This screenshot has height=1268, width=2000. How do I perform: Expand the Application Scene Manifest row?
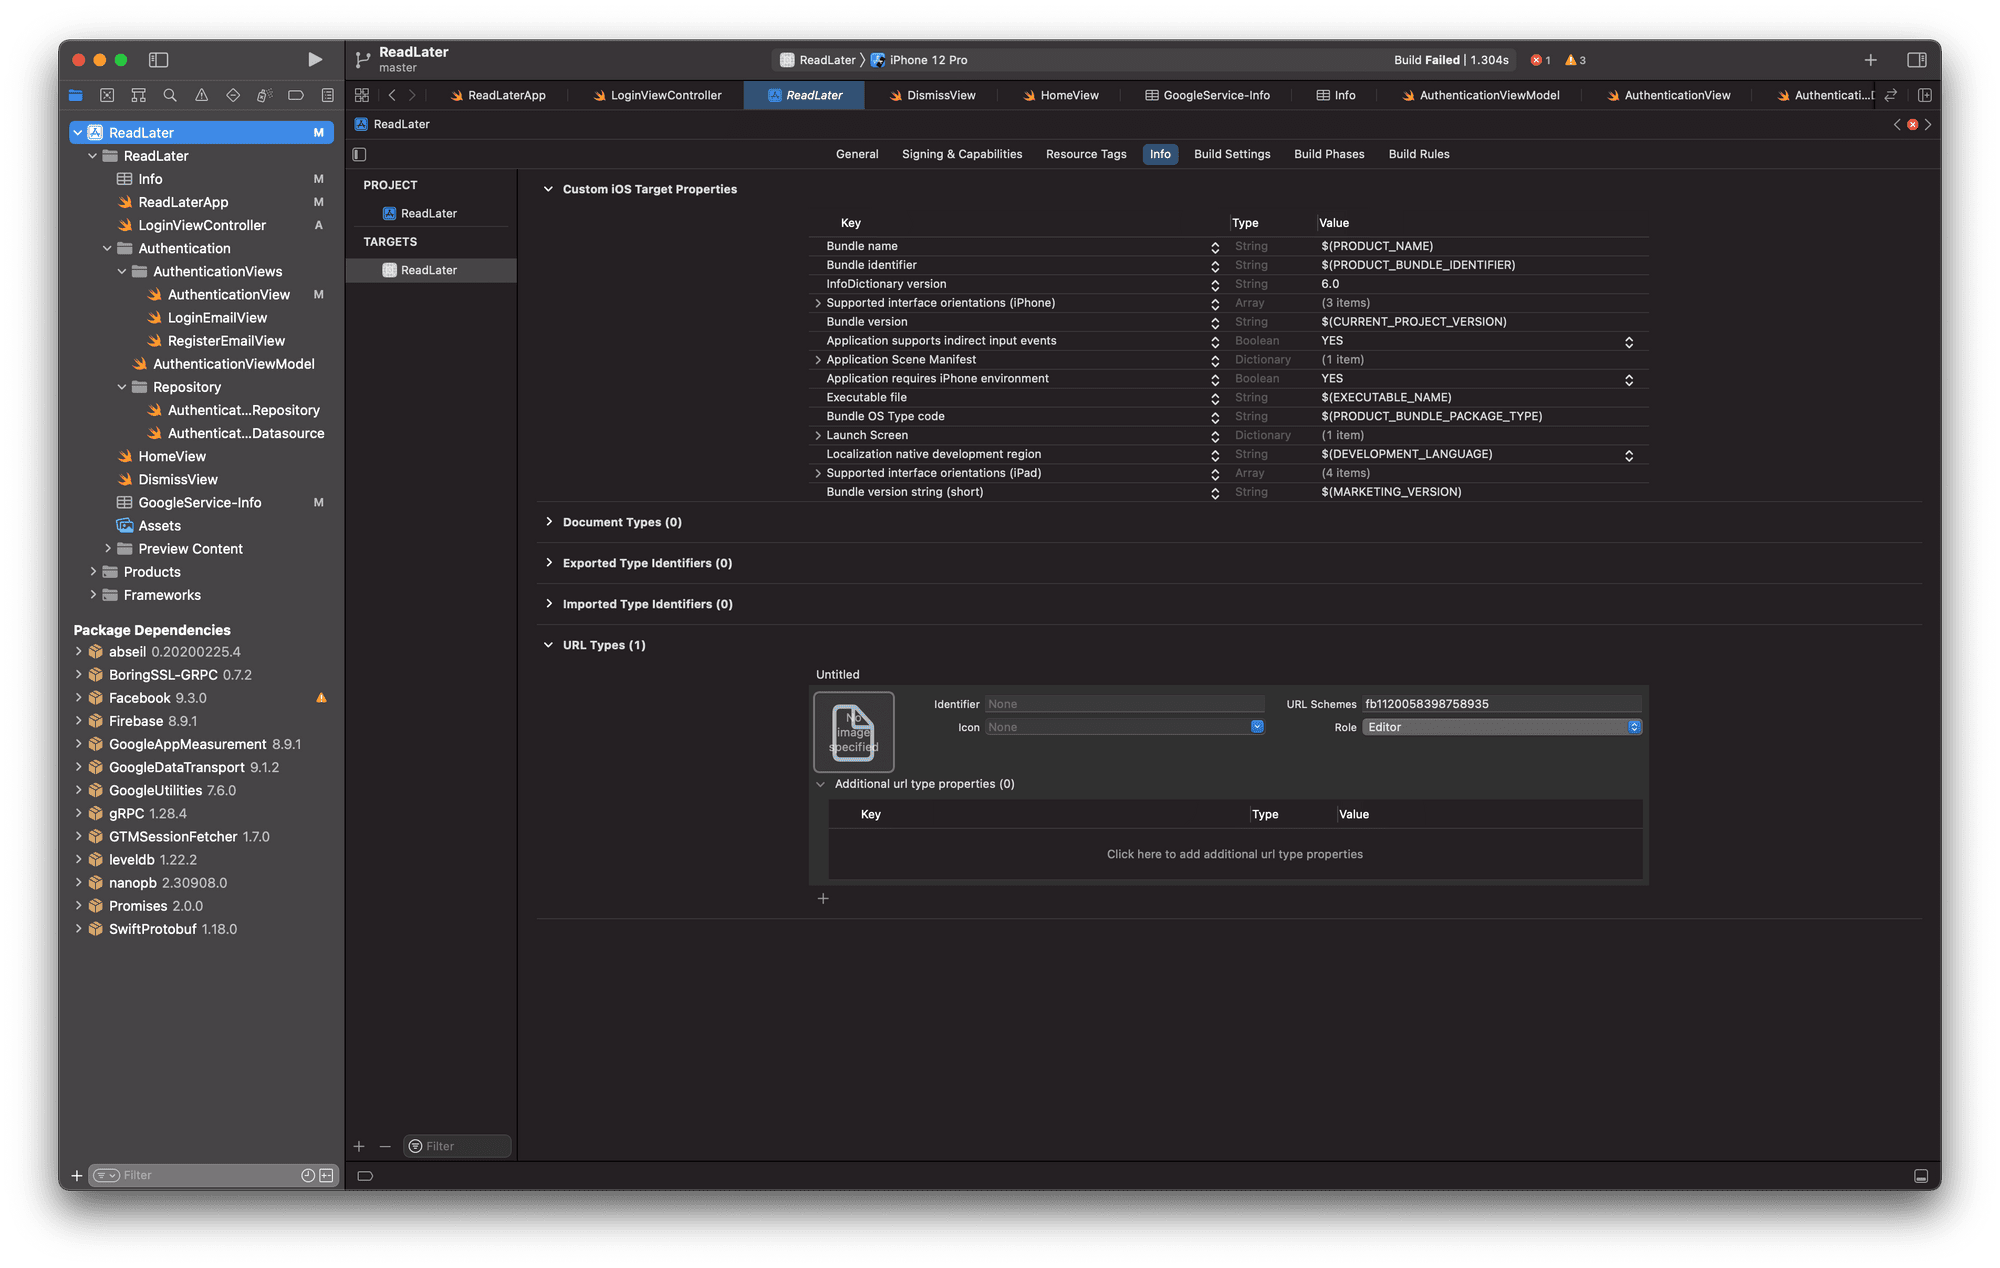818,360
